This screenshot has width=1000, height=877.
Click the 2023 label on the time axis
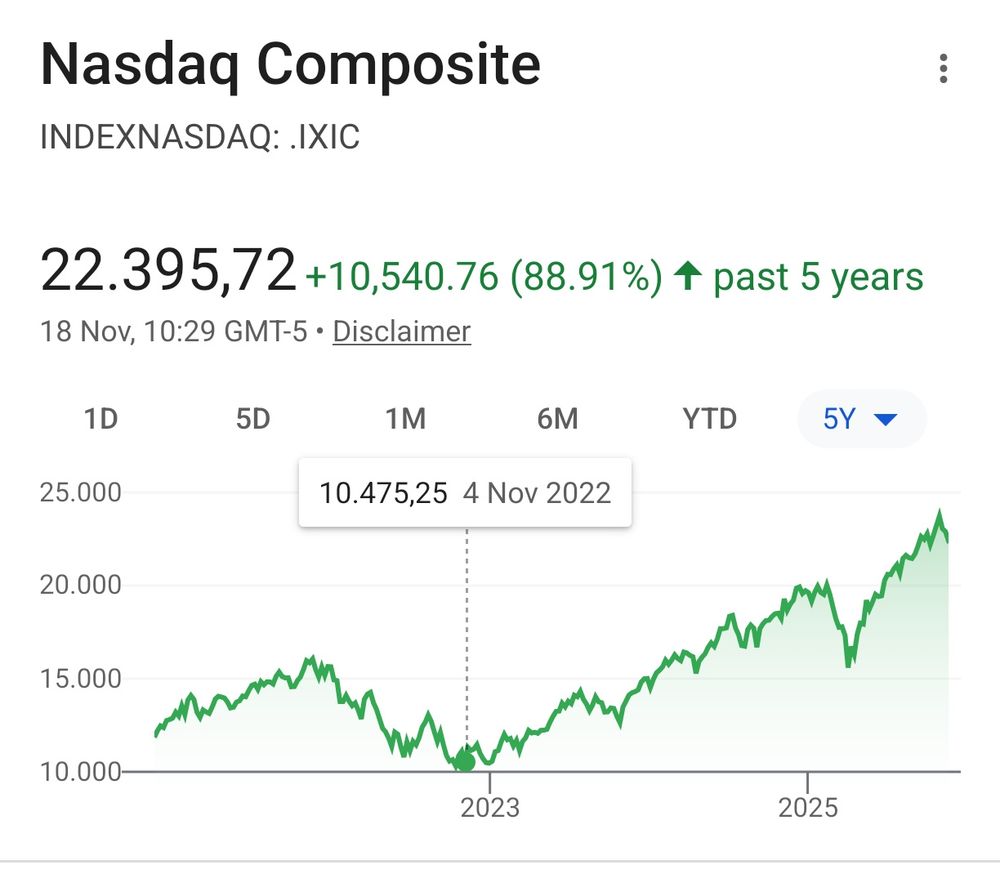490,807
